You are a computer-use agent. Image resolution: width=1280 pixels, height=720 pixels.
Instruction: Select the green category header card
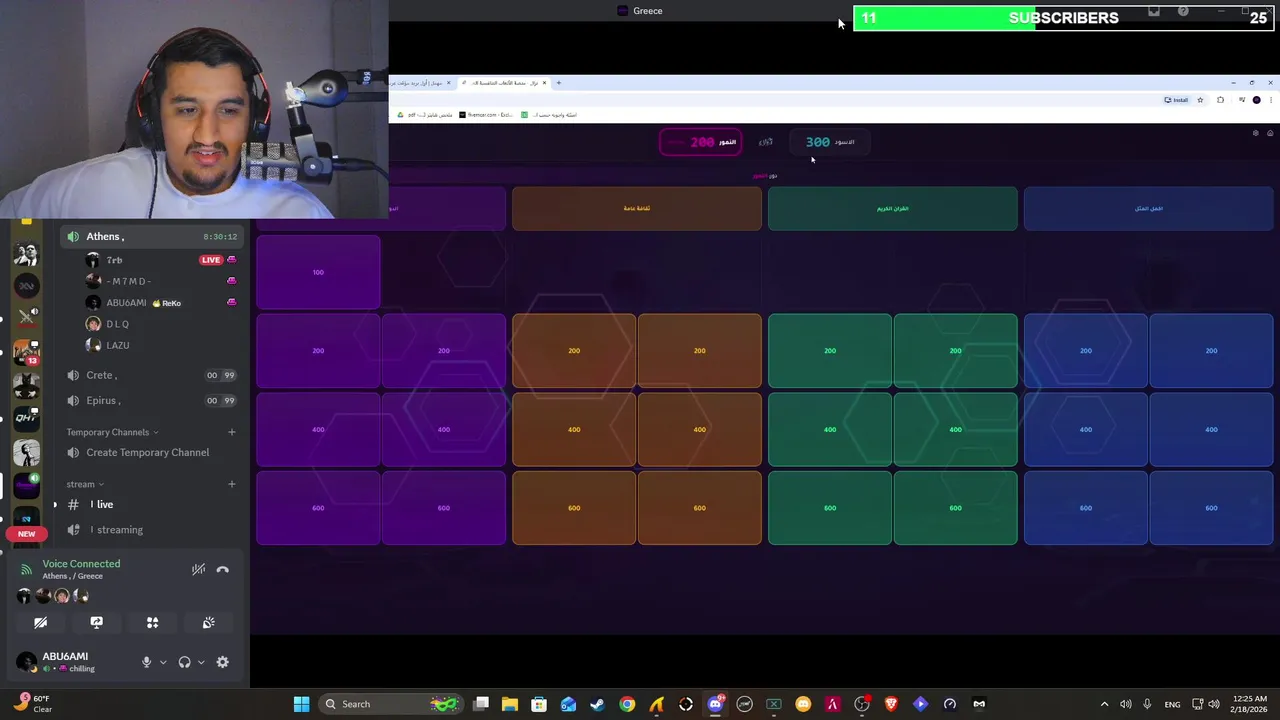pos(893,208)
